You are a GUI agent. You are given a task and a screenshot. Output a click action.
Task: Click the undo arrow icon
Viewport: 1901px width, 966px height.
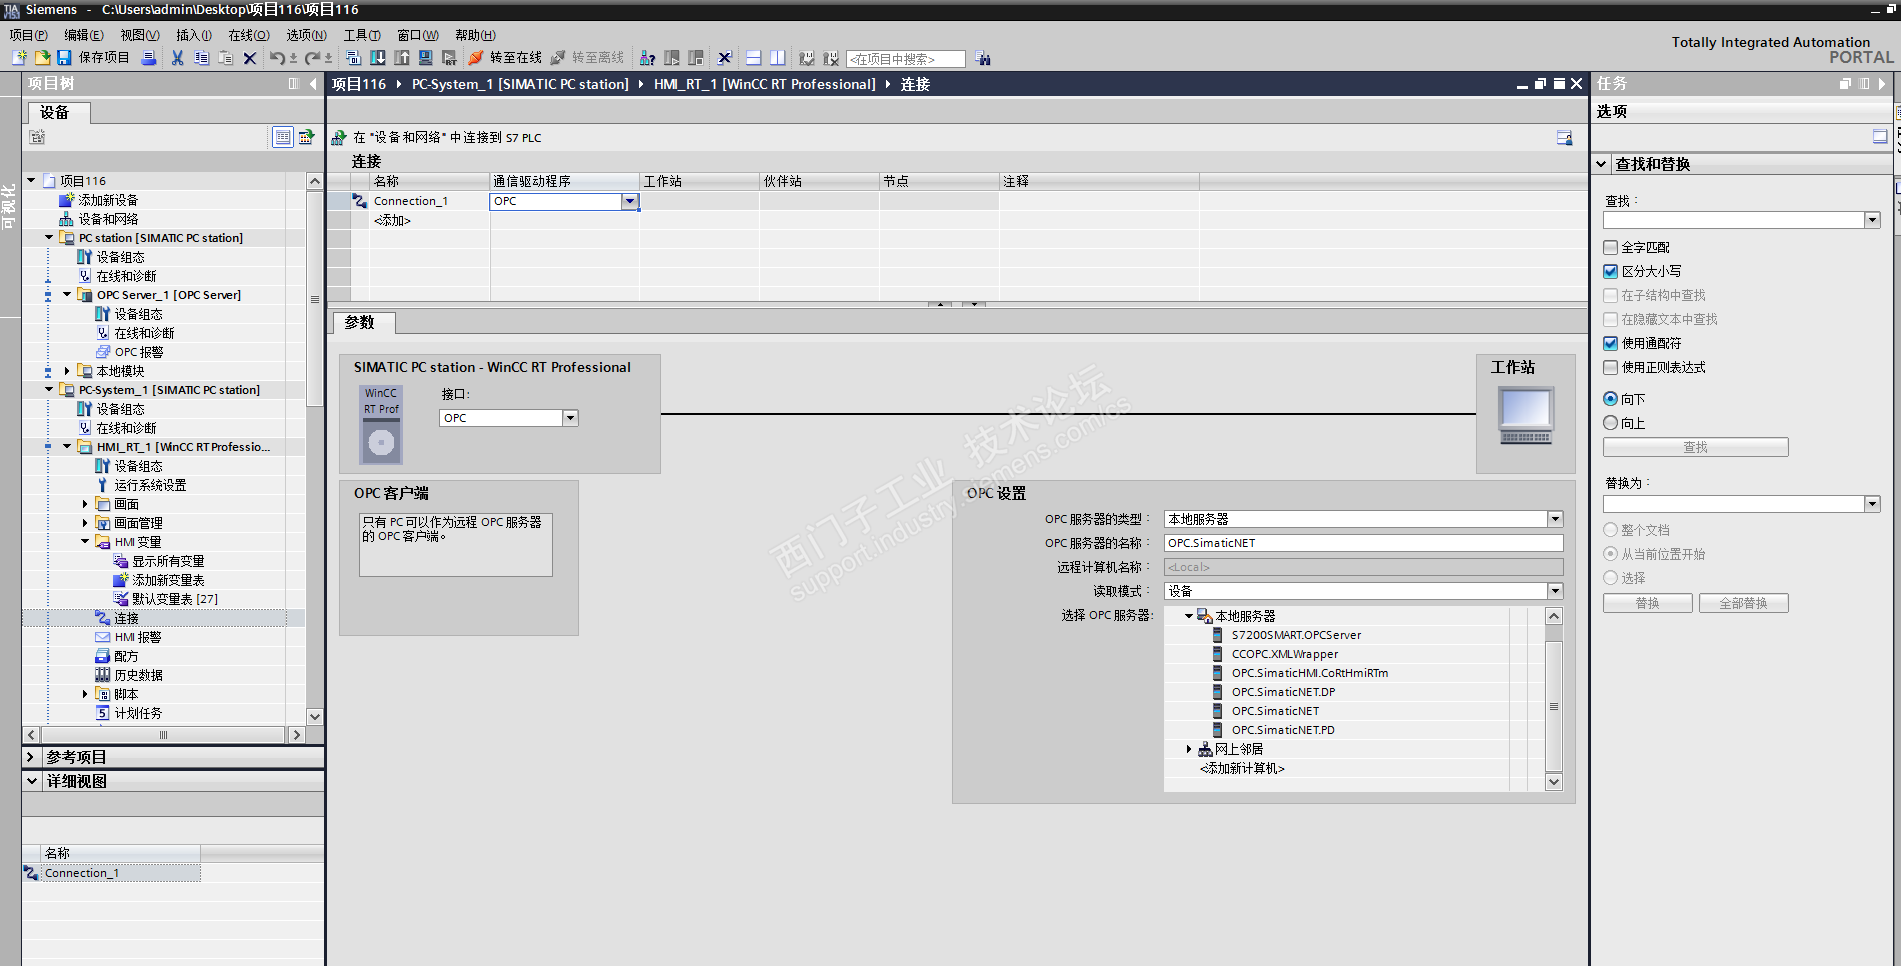(277, 58)
